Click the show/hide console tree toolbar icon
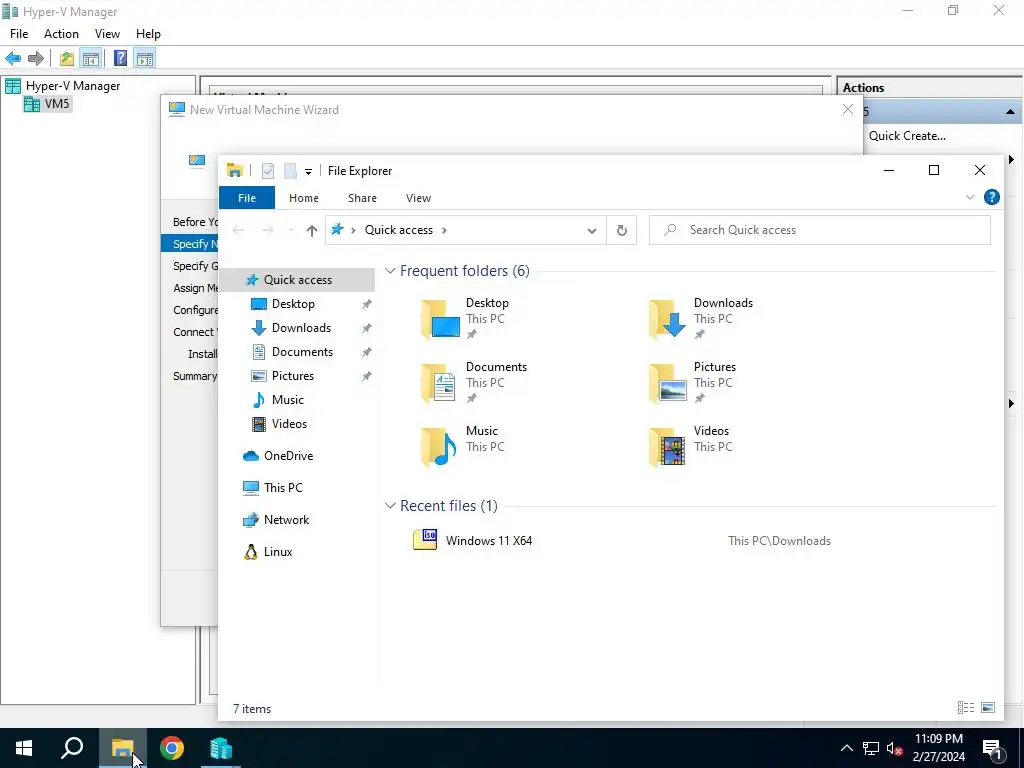The width and height of the screenshot is (1024, 768). point(90,59)
